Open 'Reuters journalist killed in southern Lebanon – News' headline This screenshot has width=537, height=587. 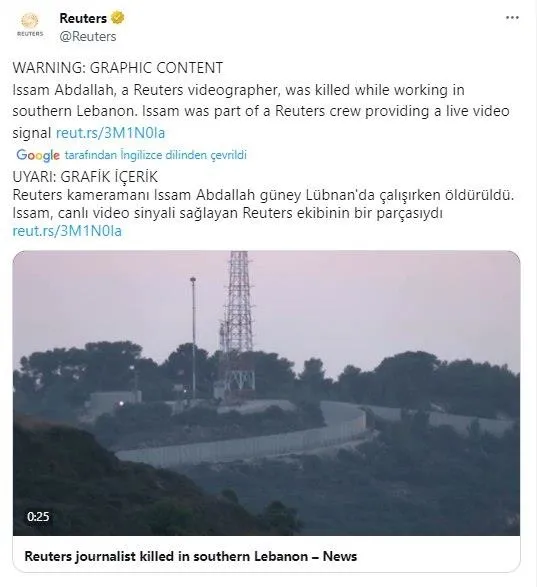(191, 556)
